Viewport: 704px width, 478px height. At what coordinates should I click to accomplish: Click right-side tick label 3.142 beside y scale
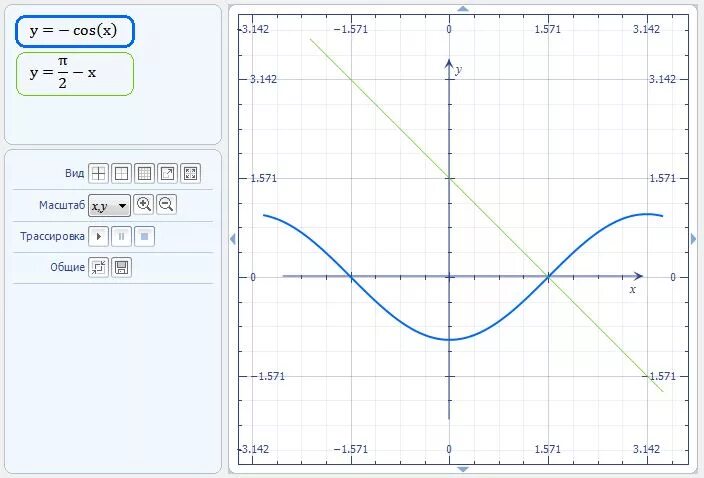pos(662,79)
